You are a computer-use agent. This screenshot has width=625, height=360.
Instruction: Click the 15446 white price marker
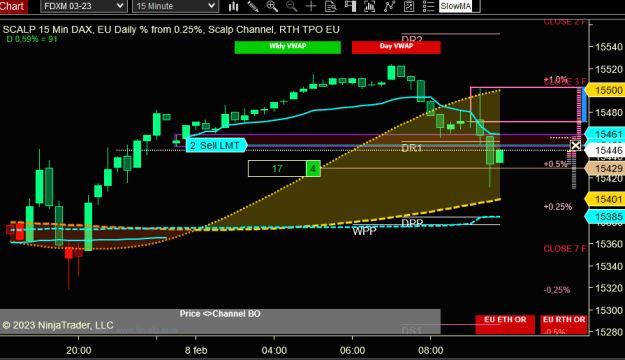pos(605,150)
